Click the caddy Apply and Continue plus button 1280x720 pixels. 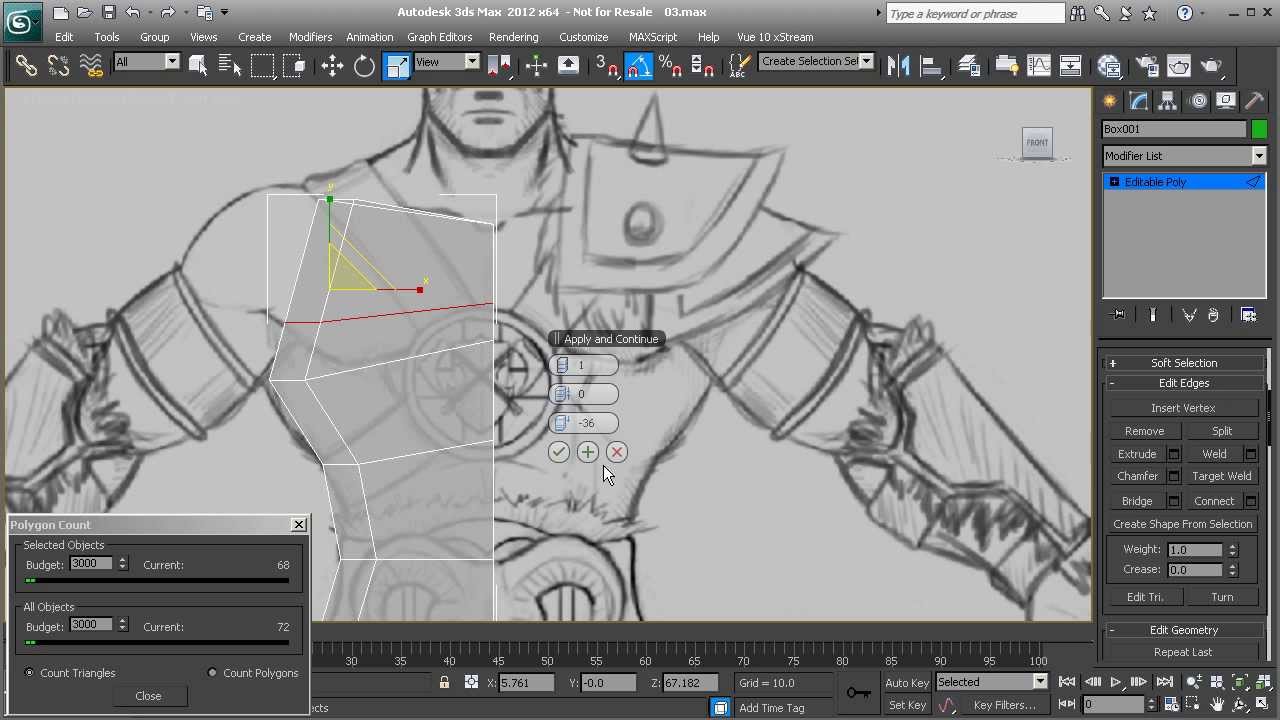point(587,452)
